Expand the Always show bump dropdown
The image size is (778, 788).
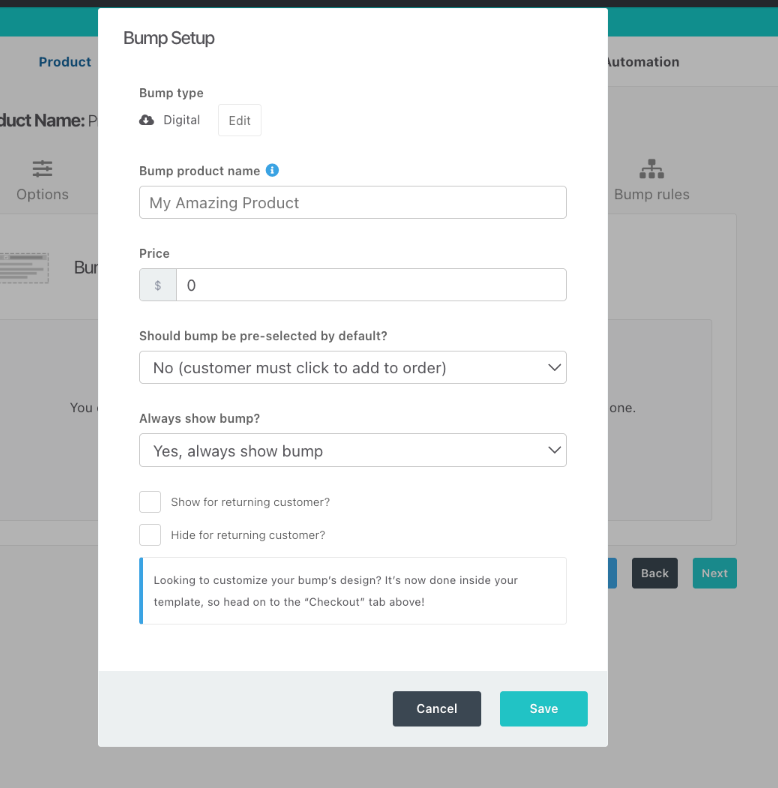click(x=352, y=451)
